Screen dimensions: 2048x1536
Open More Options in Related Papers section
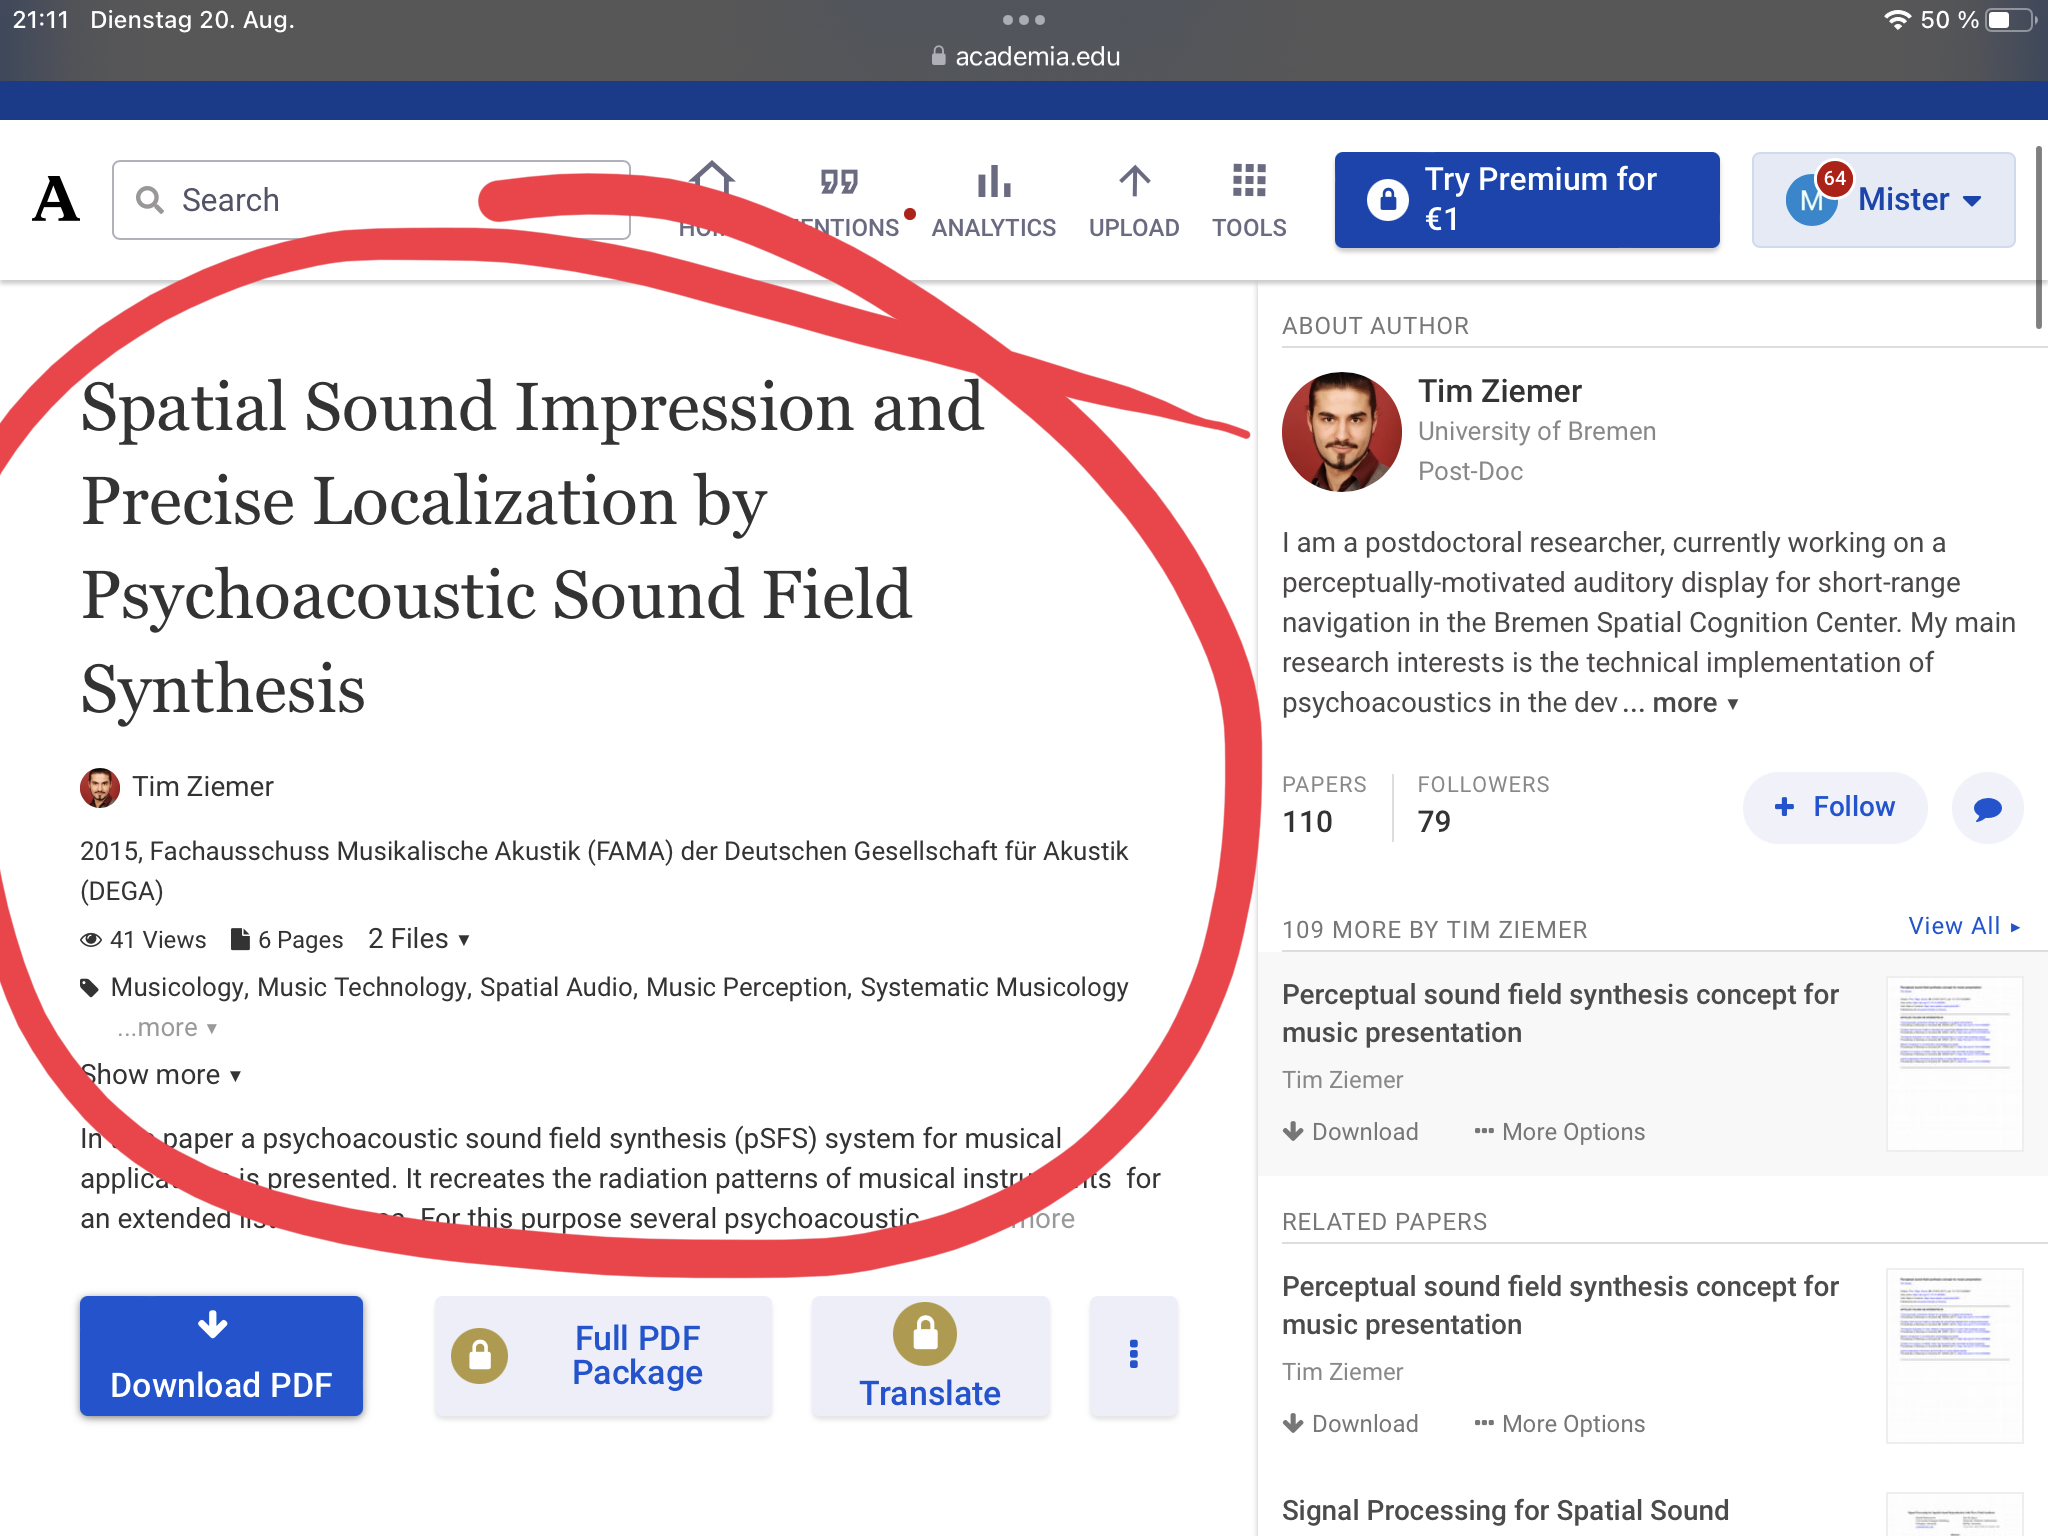pos(1560,1424)
